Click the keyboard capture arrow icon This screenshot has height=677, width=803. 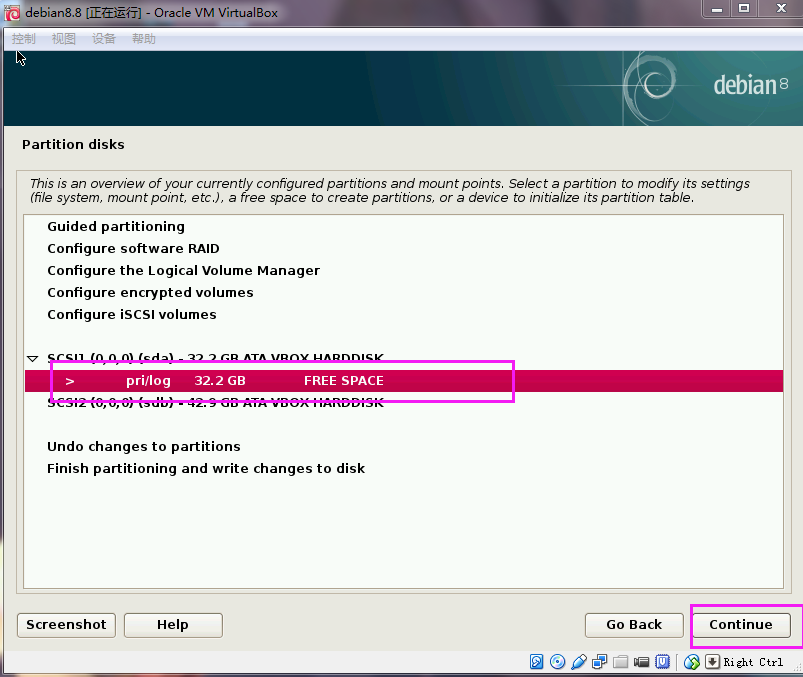point(712,662)
